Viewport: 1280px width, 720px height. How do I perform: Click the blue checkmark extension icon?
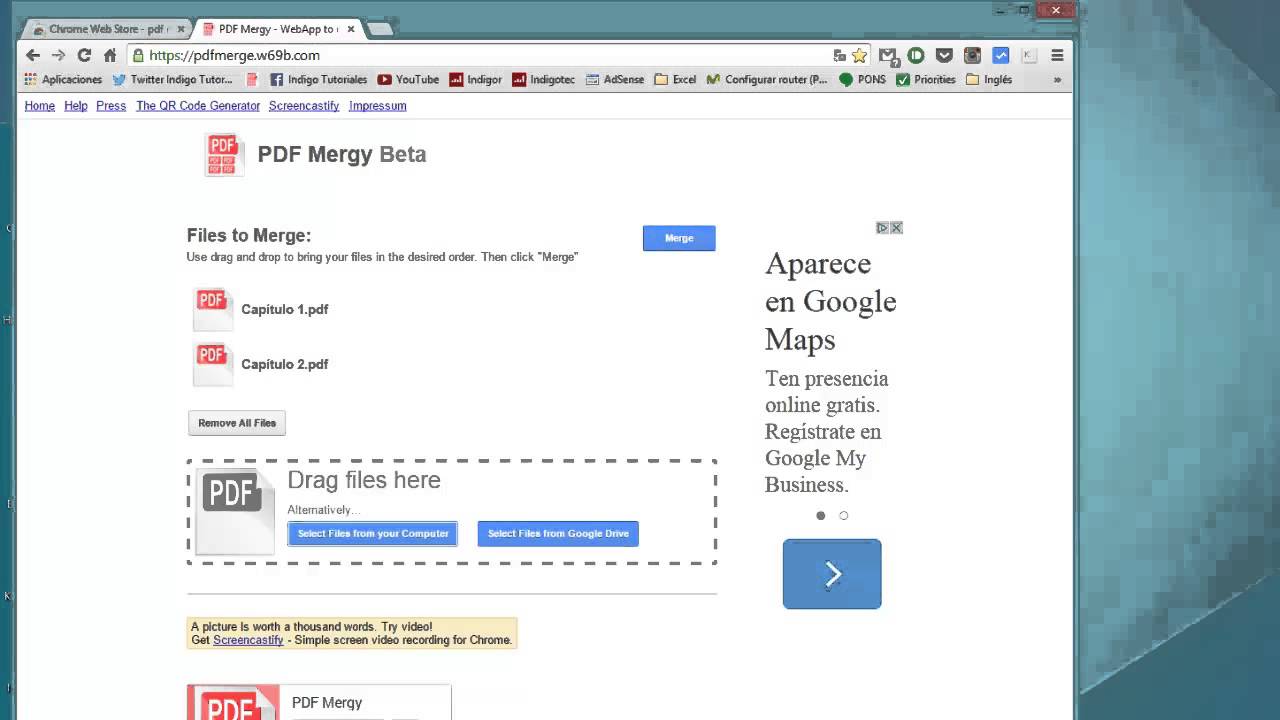pyautogui.click(x=1000, y=56)
